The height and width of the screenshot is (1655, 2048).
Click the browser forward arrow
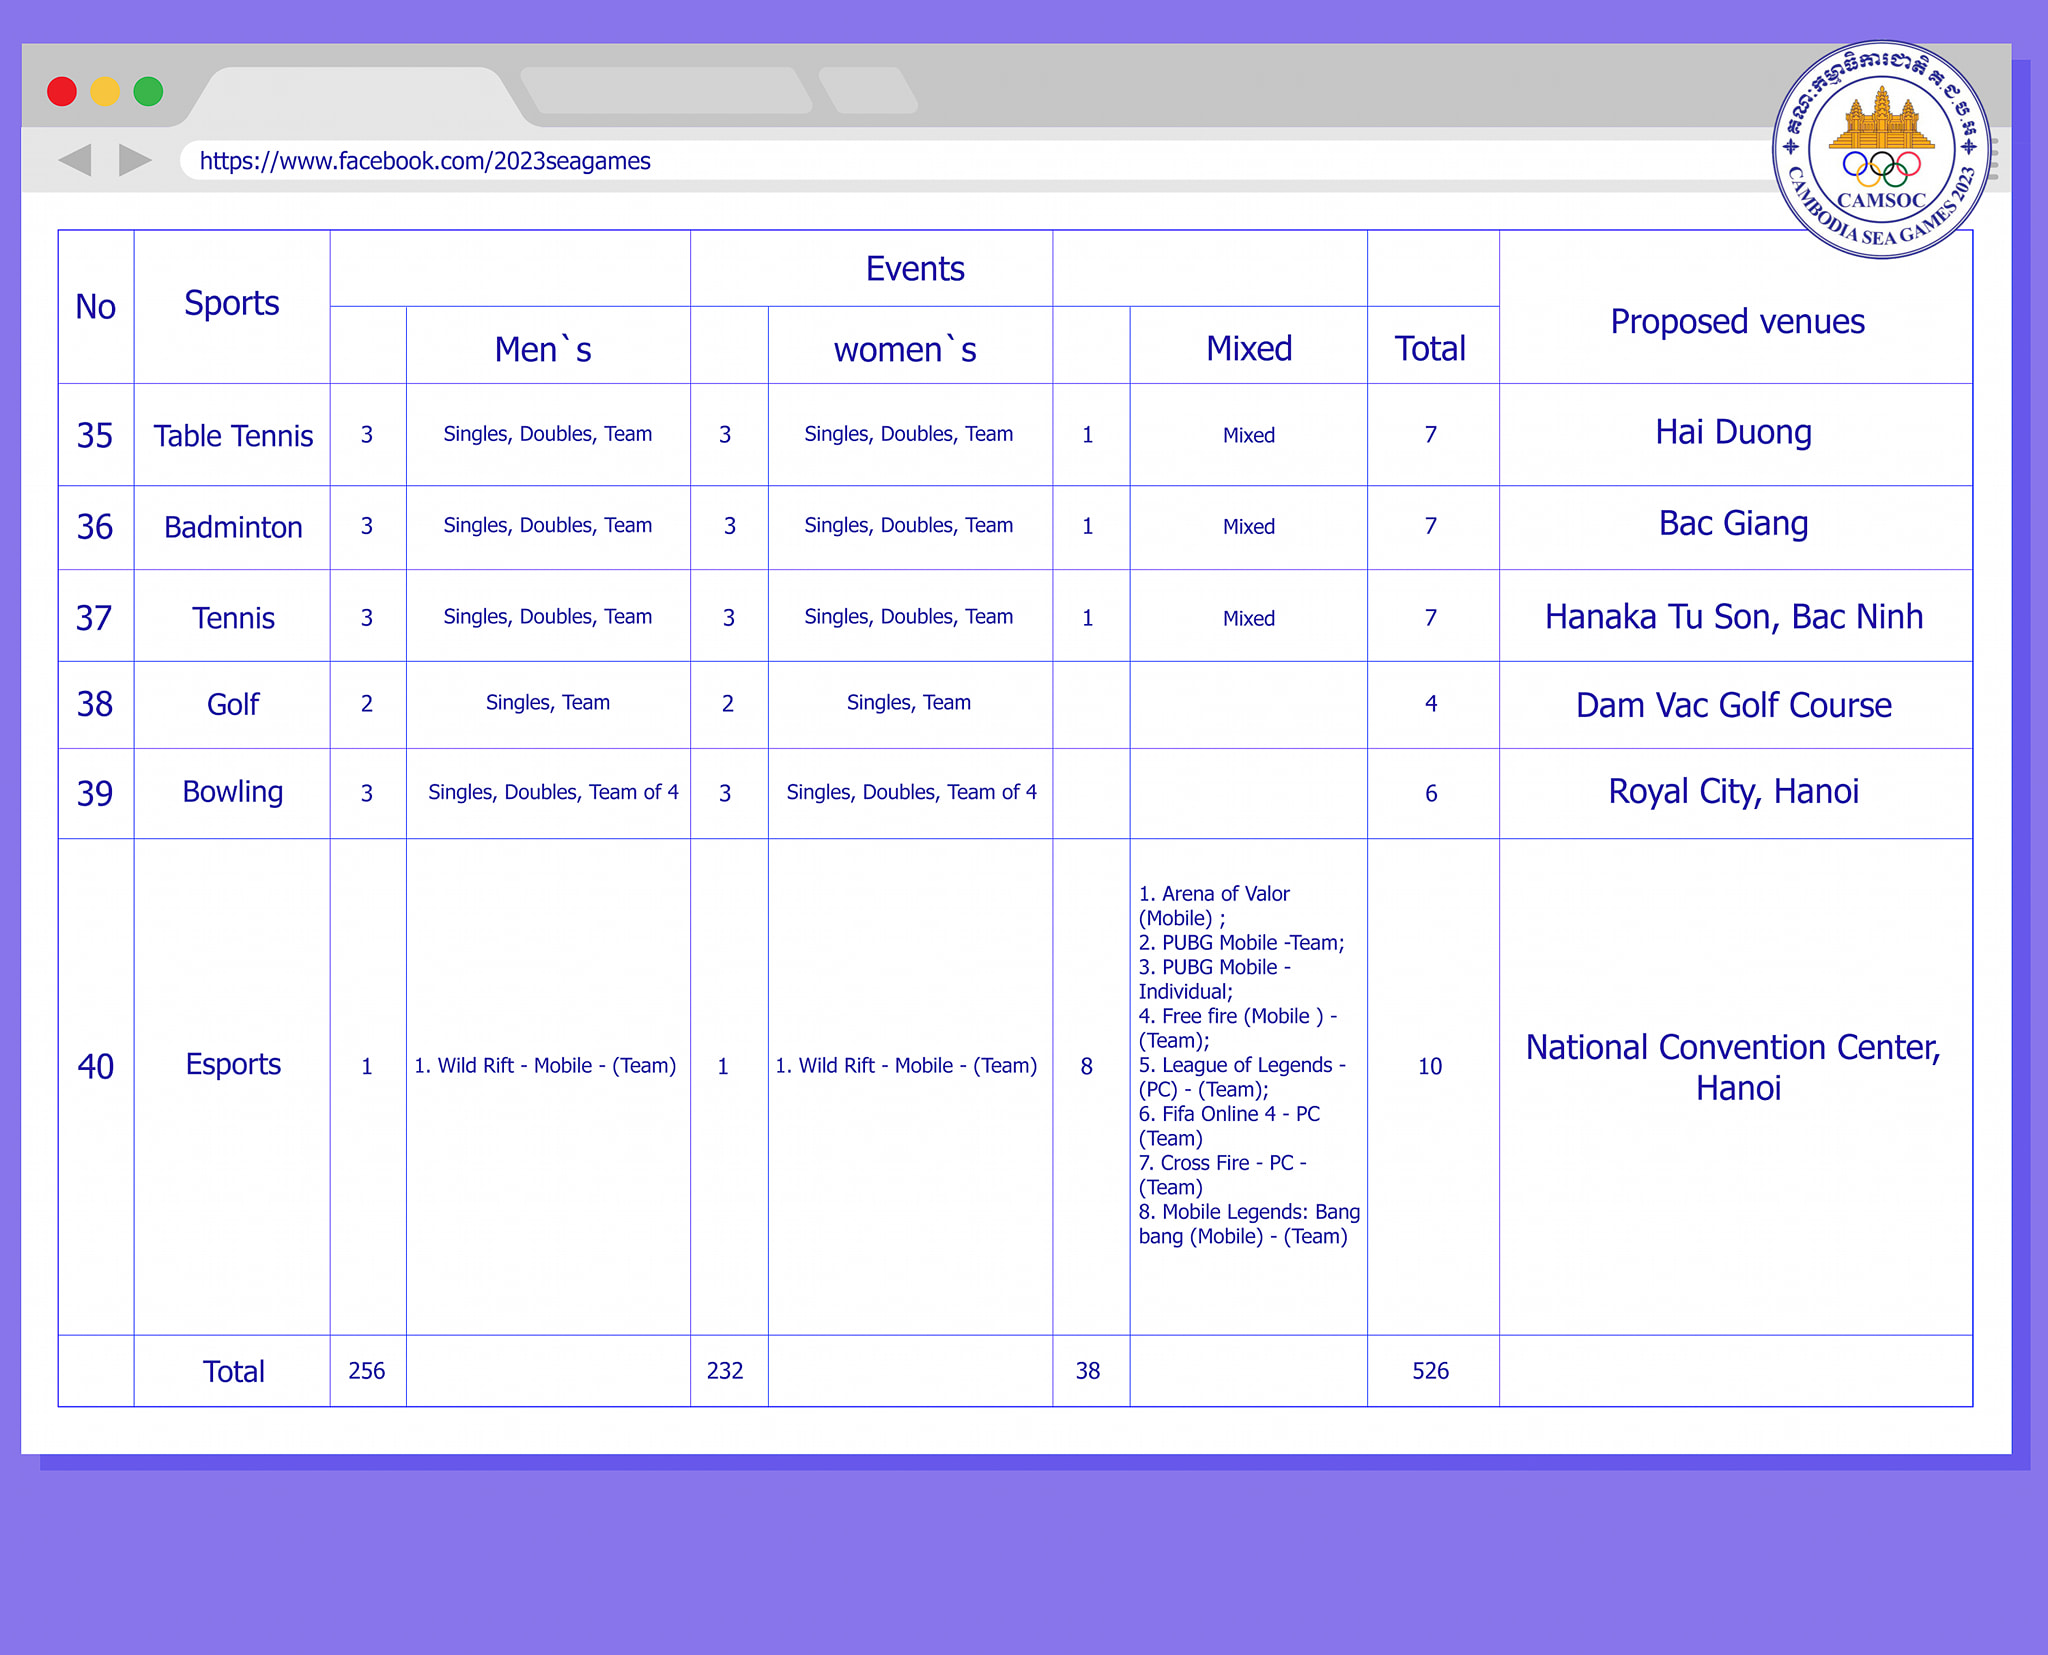(135, 160)
